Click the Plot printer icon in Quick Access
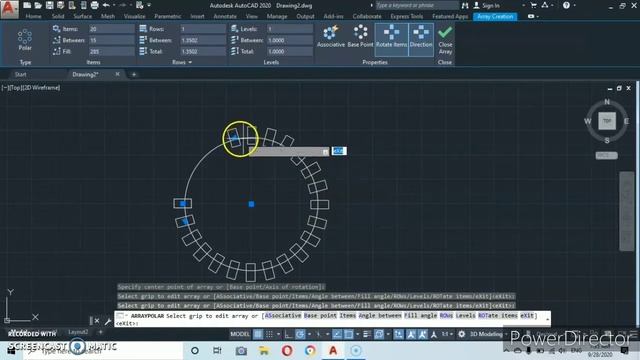 click(94, 5)
